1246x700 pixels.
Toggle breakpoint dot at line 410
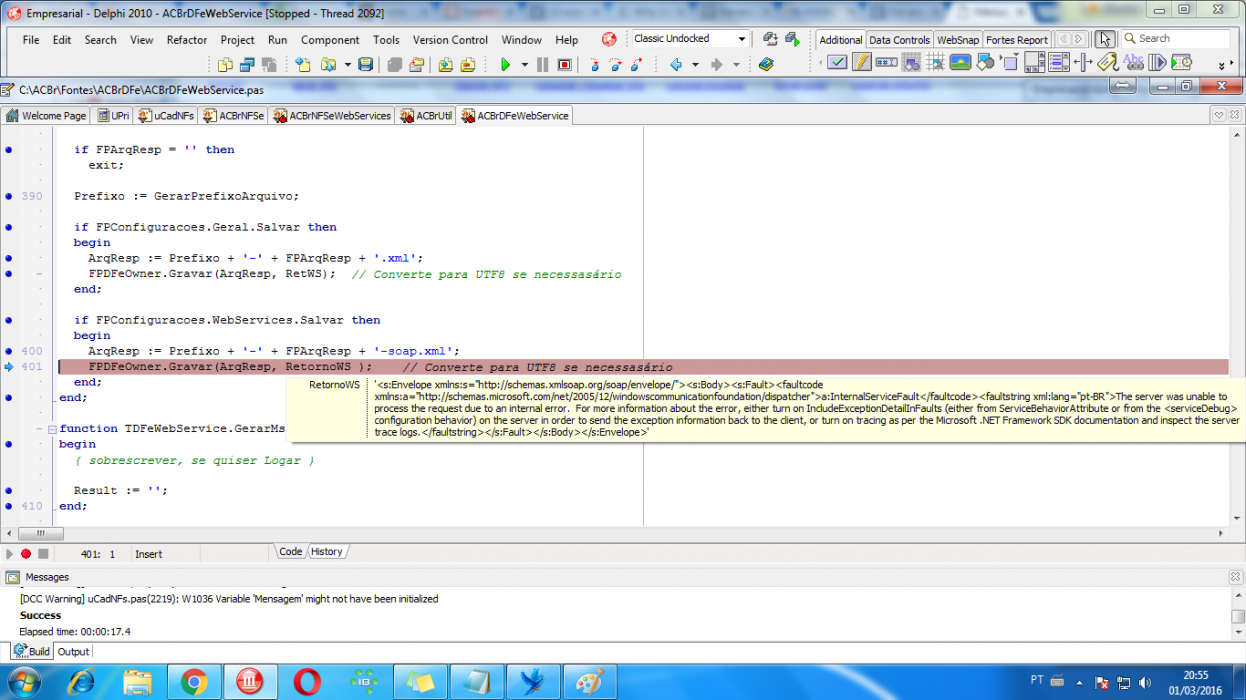pos(9,506)
